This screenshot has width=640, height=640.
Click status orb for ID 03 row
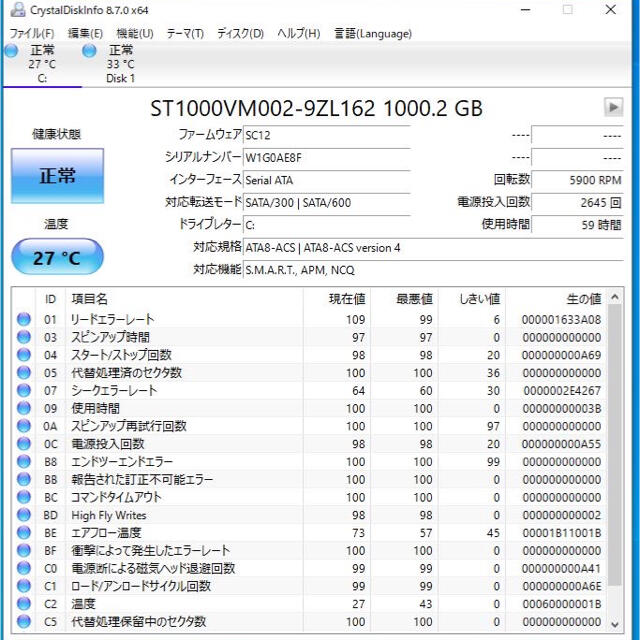point(24,337)
